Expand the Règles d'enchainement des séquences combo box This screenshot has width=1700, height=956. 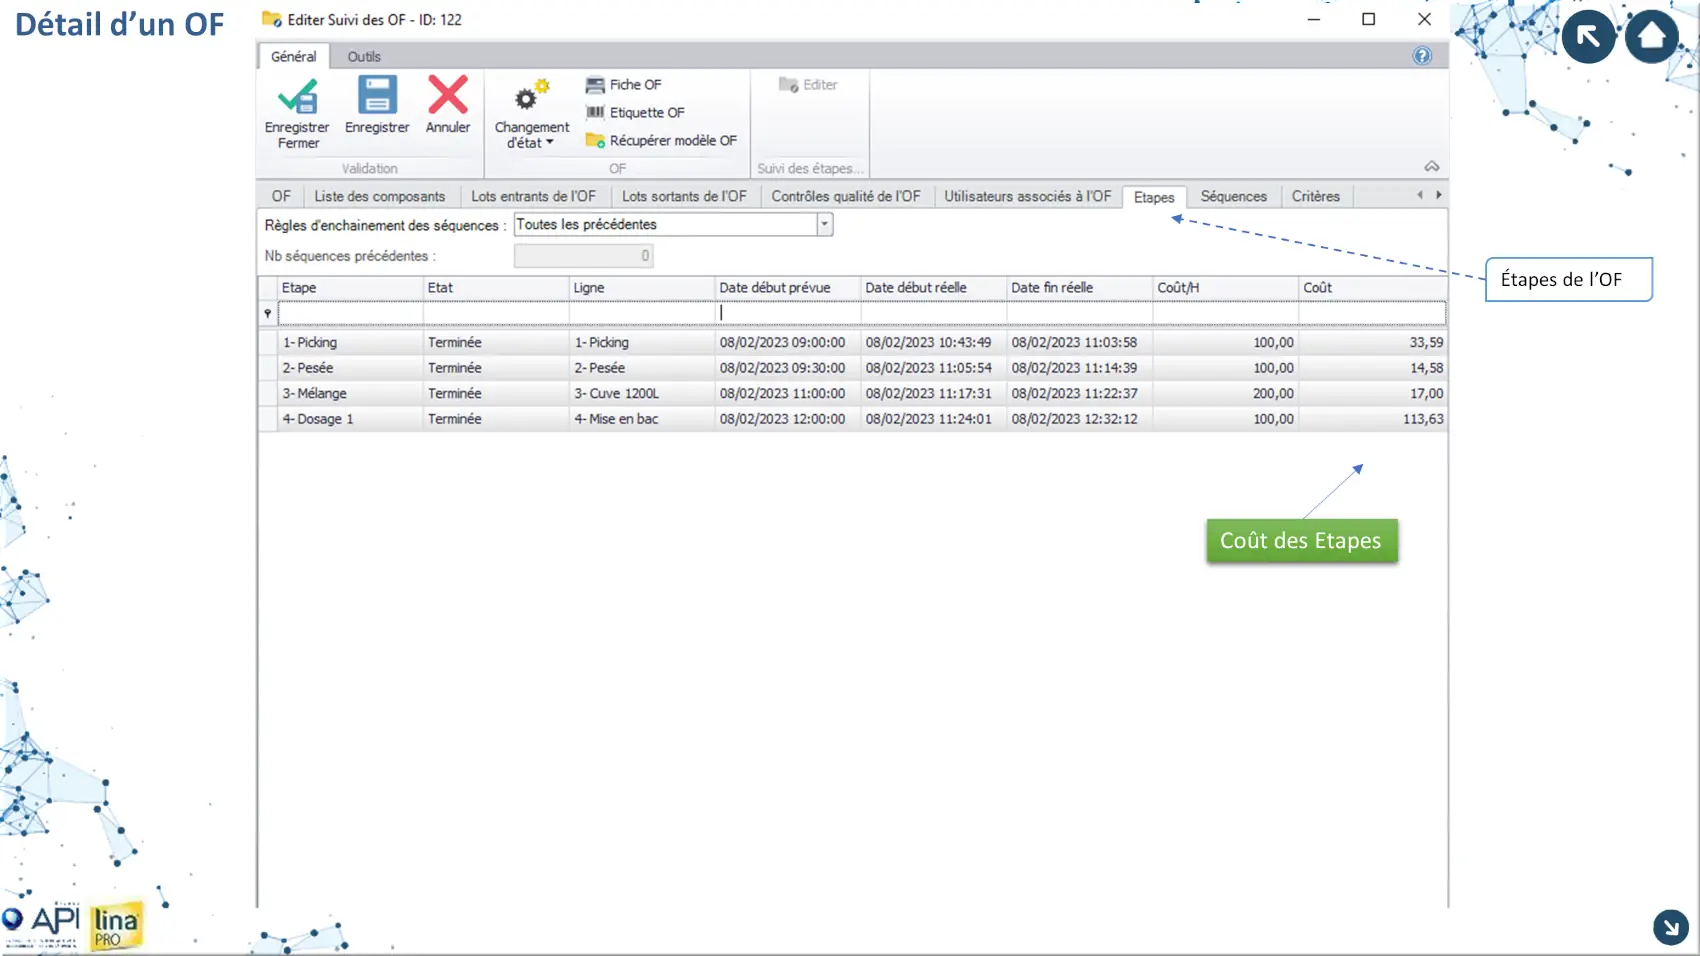pos(824,225)
